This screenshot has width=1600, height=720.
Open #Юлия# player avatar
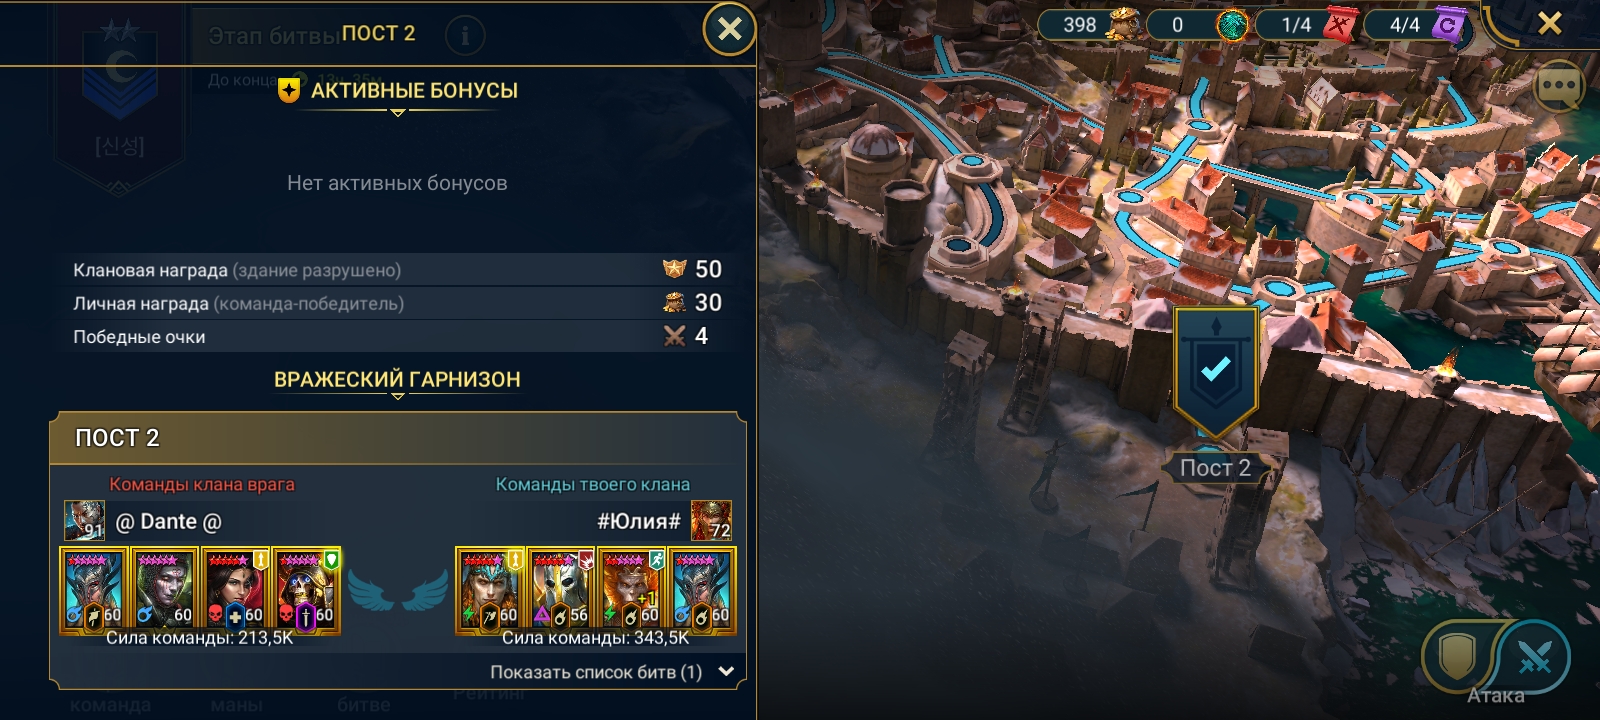[x=711, y=520]
